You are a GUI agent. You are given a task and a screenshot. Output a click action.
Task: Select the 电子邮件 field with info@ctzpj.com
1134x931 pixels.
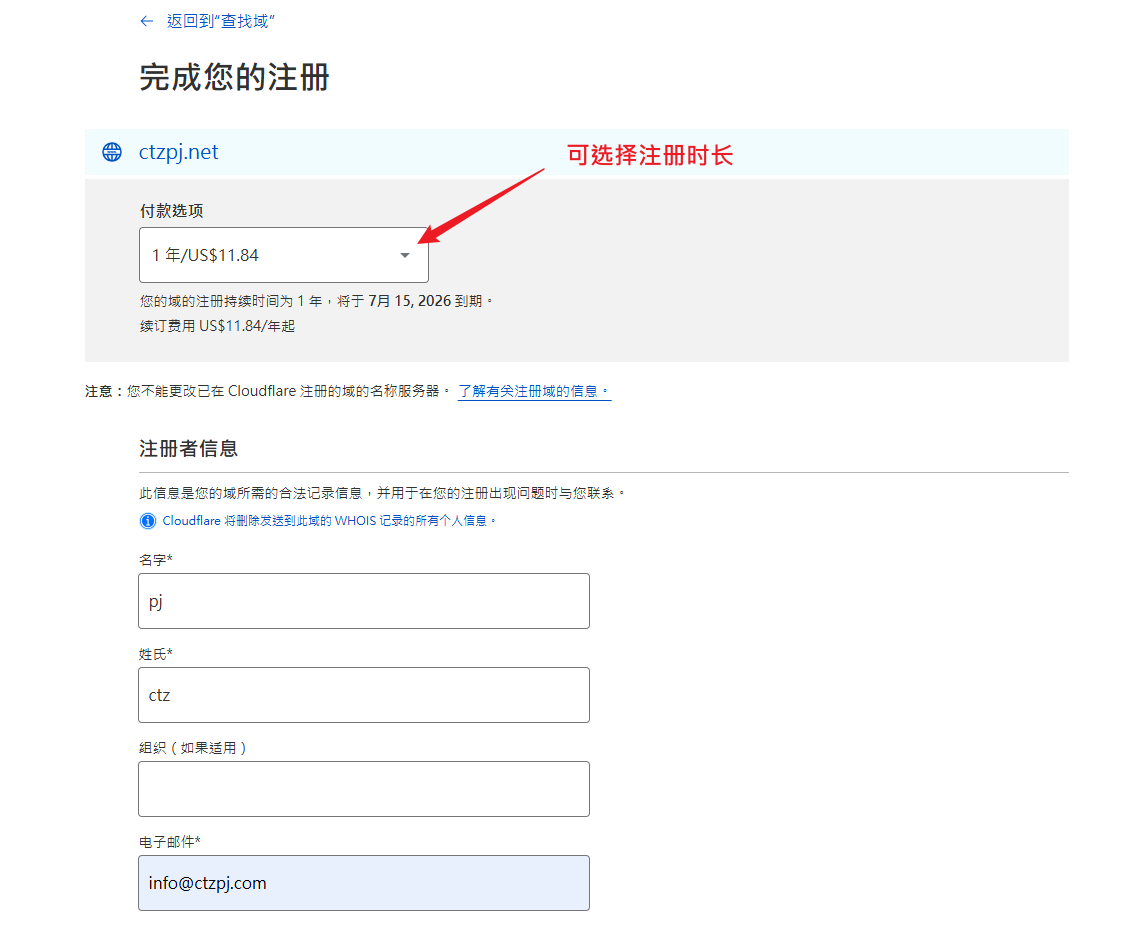[x=363, y=883]
